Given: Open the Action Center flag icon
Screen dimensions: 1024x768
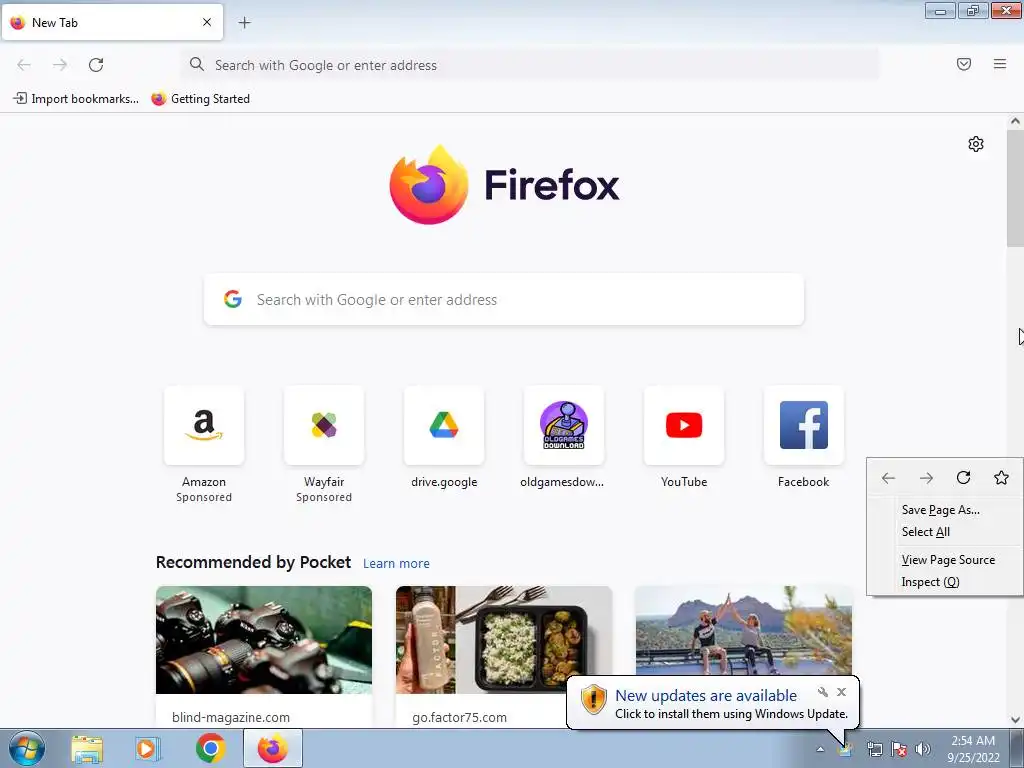Looking at the screenshot, I should (899, 749).
